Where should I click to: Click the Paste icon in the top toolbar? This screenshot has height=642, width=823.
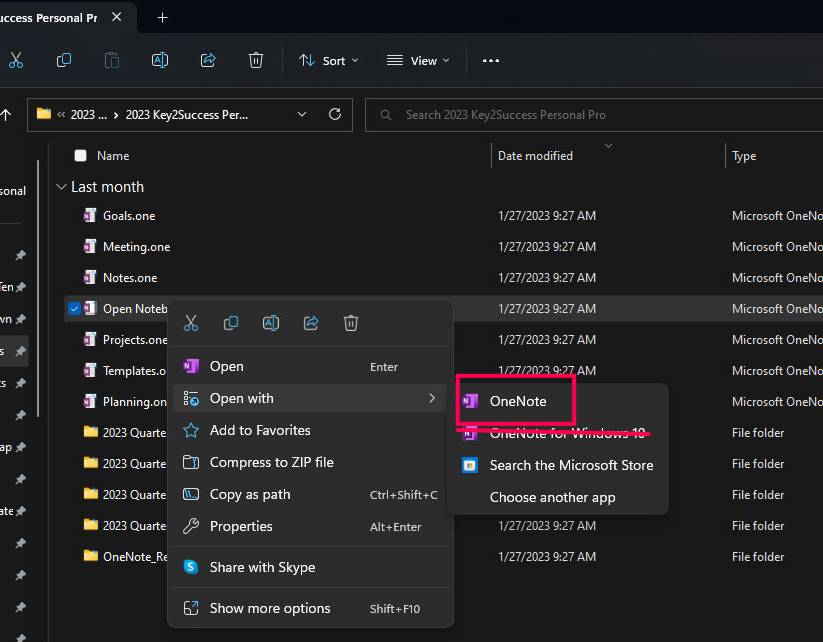tap(112, 60)
